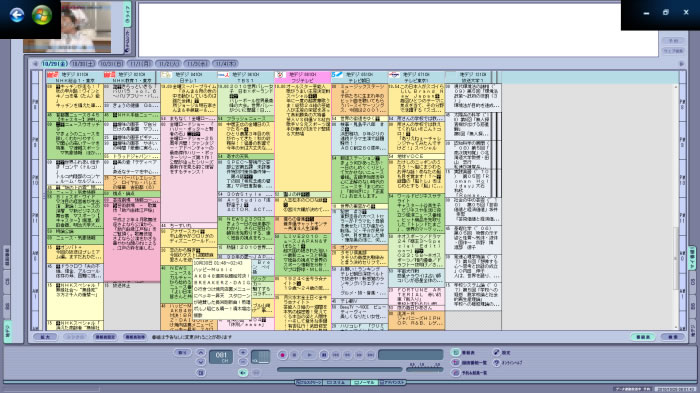This screenshot has height=393, width=700.
Task: Select the 11/4 (Thu) date tab
Action: pyautogui.click(x=225, y=64)
